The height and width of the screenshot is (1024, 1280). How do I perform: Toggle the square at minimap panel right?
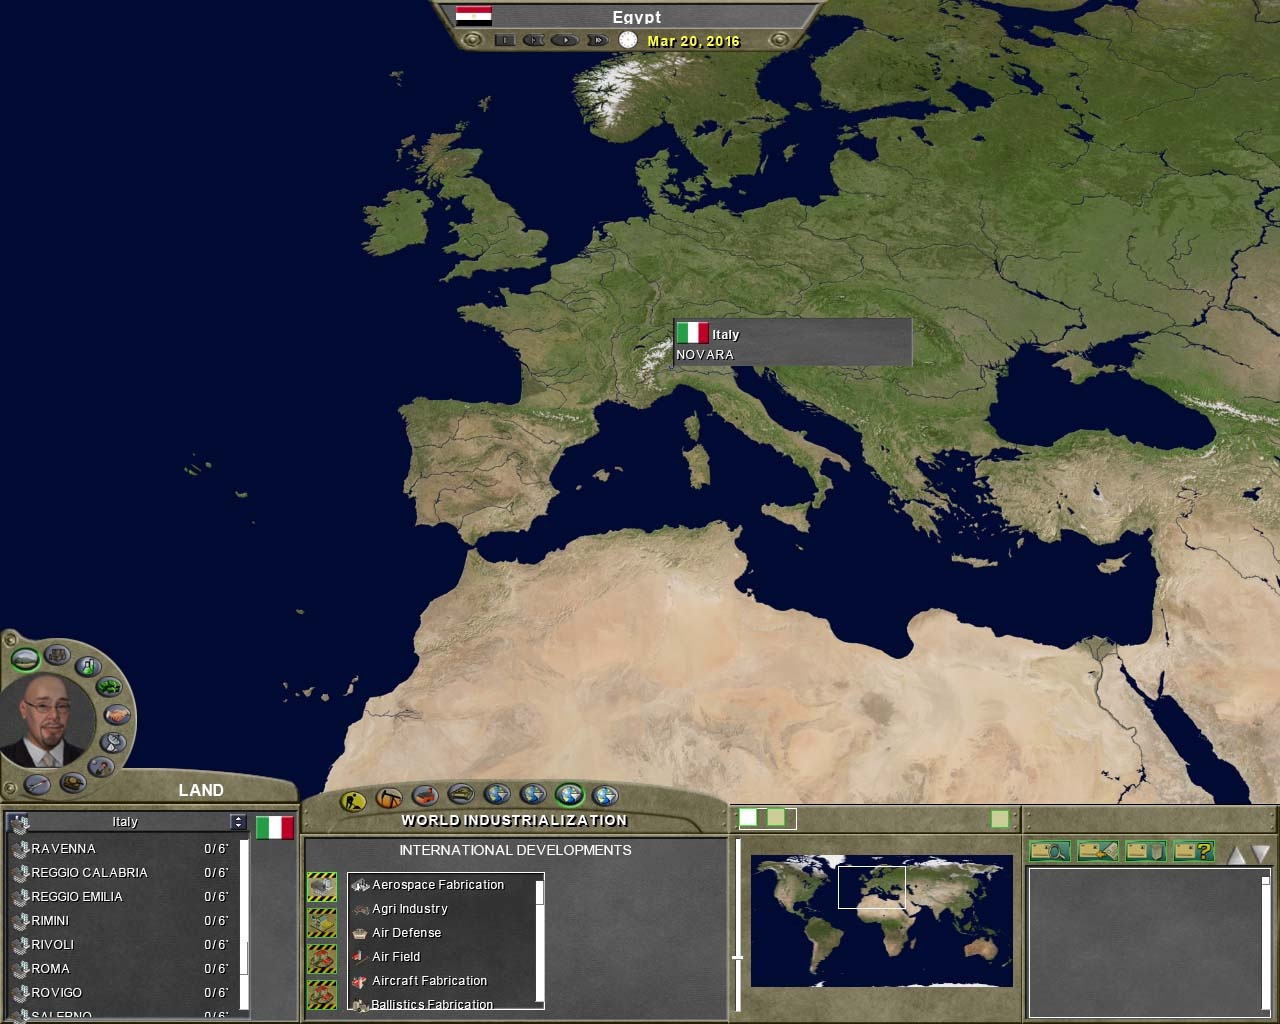(999, 819)
